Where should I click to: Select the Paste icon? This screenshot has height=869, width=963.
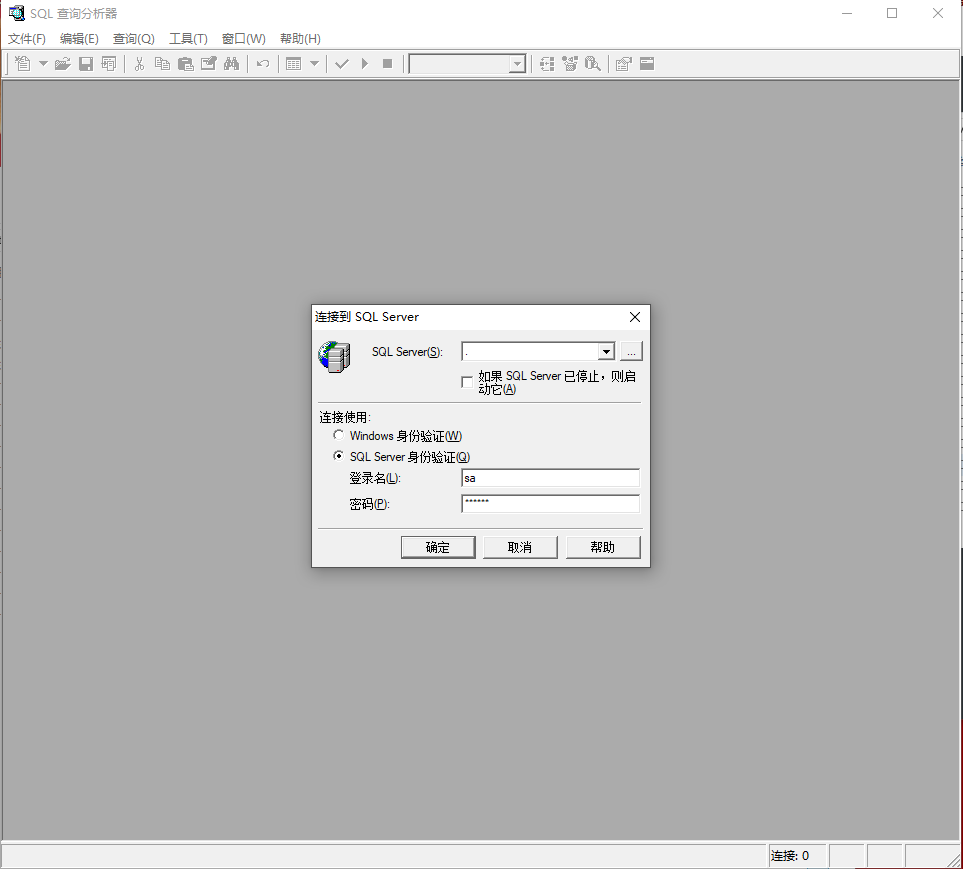pos(185,63)
